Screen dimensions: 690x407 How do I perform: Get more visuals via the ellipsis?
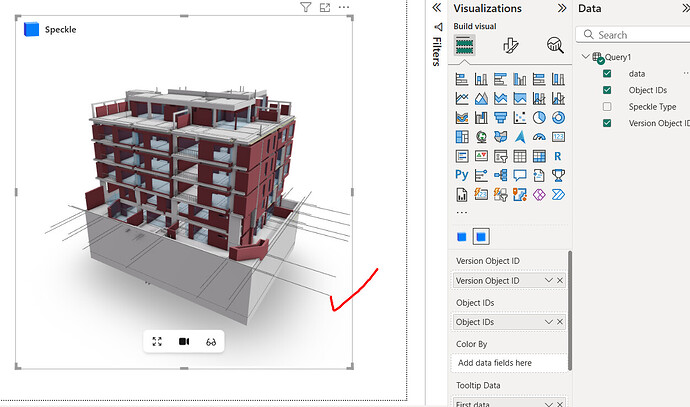click(x=462, y=213)
